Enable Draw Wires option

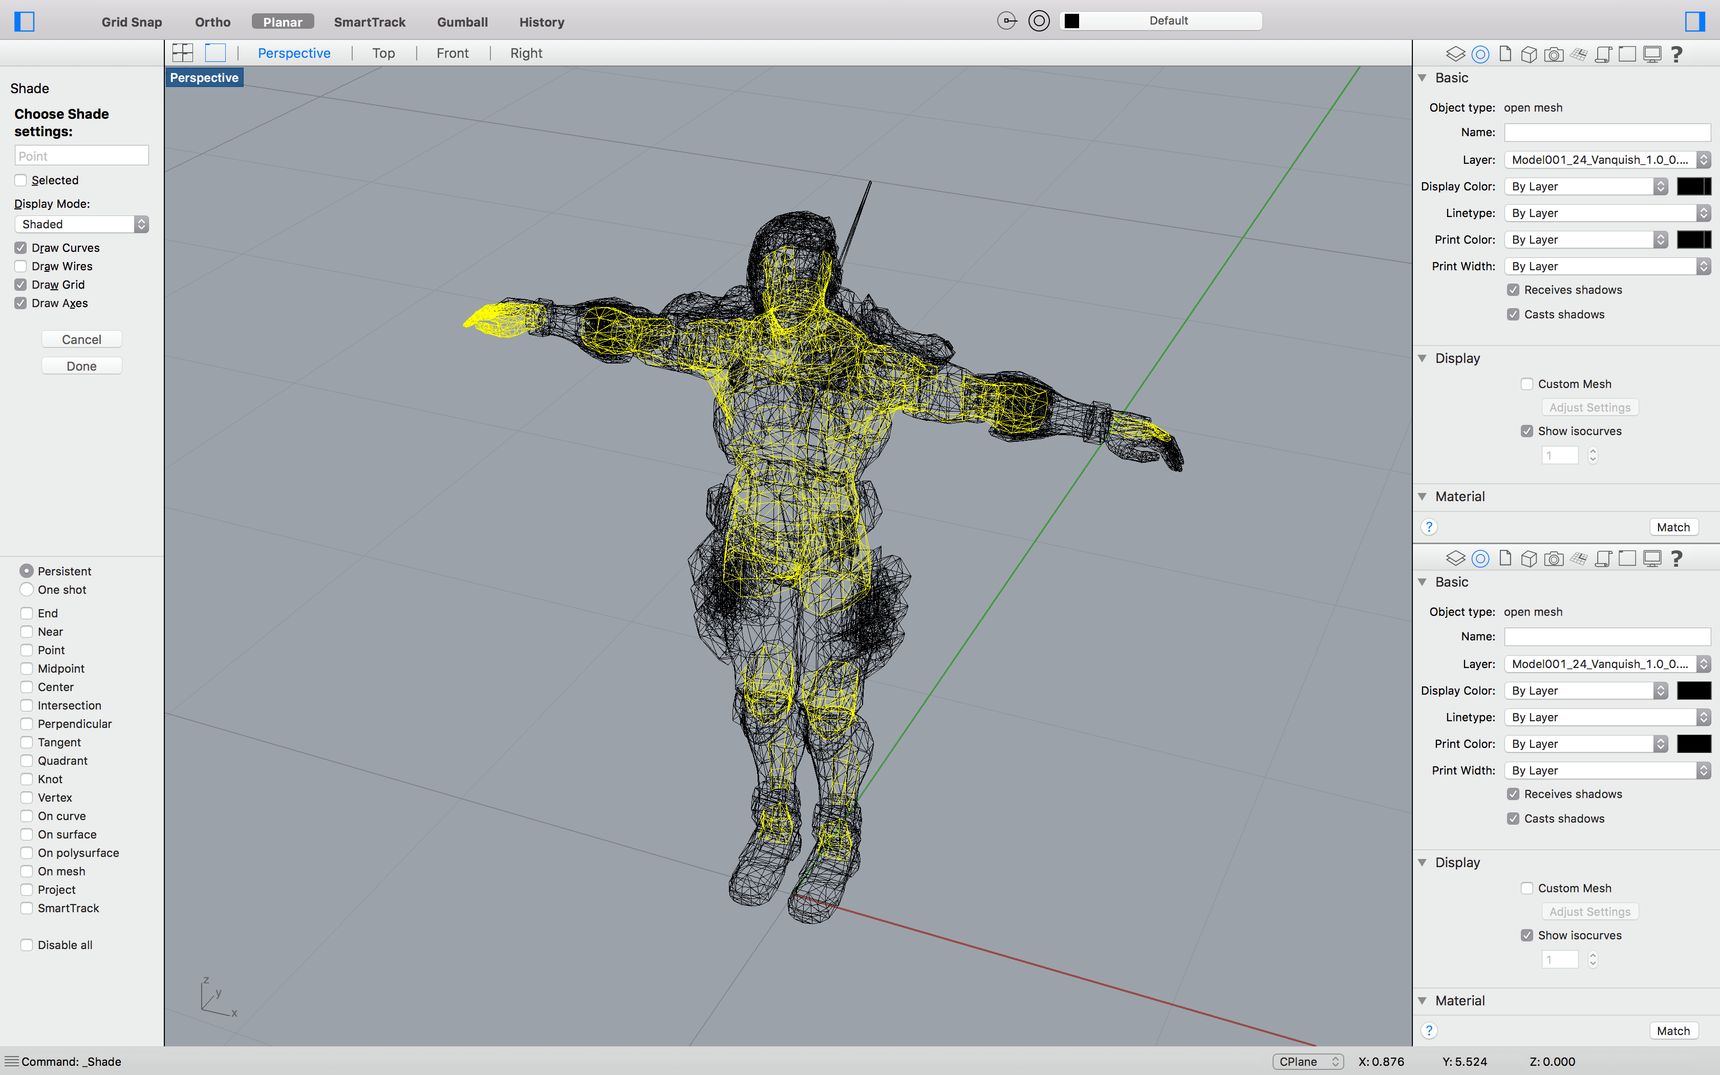point(21,266)
